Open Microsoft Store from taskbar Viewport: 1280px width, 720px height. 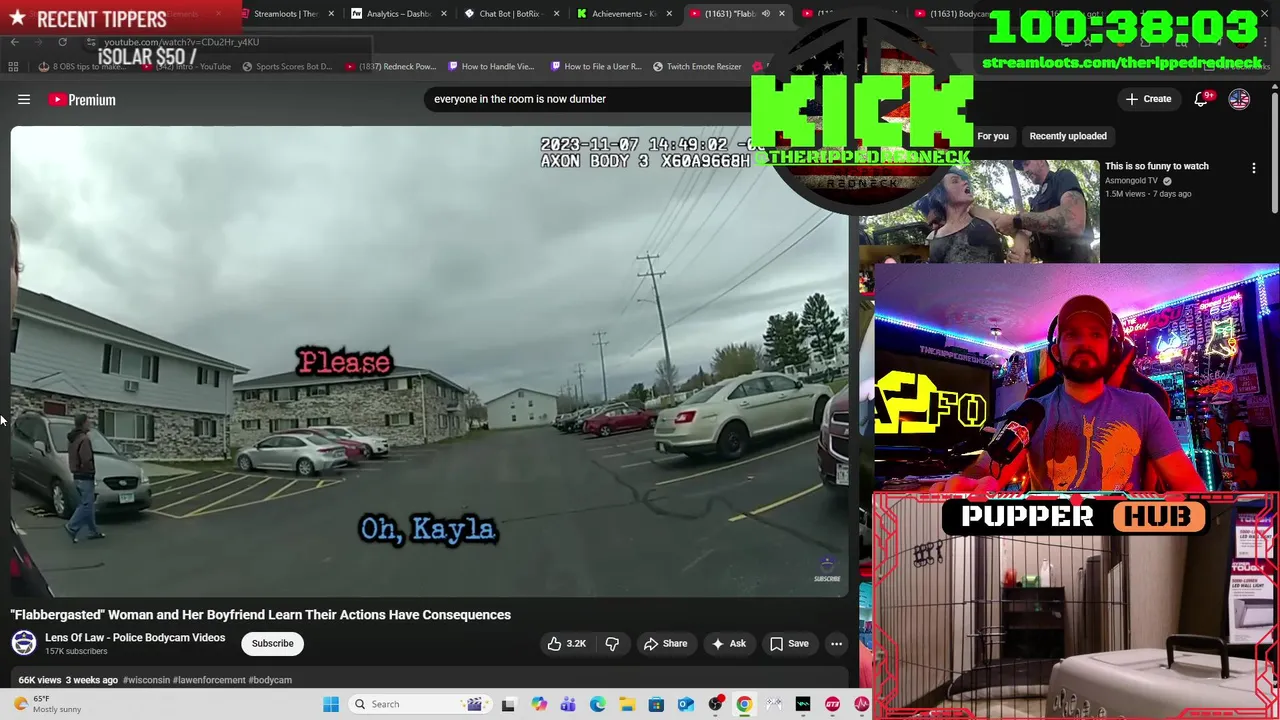pyautogui.click(x=656, y=704)
